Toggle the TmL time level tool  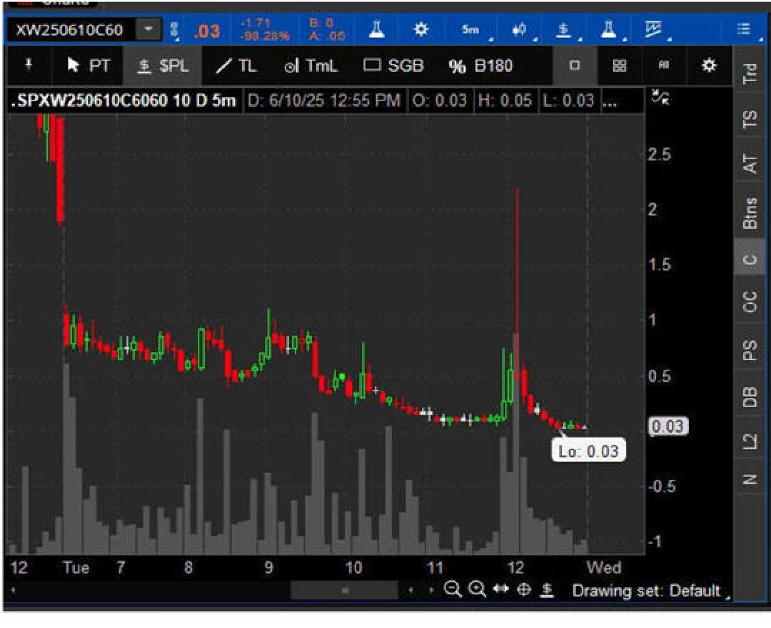tap(312, 66)
